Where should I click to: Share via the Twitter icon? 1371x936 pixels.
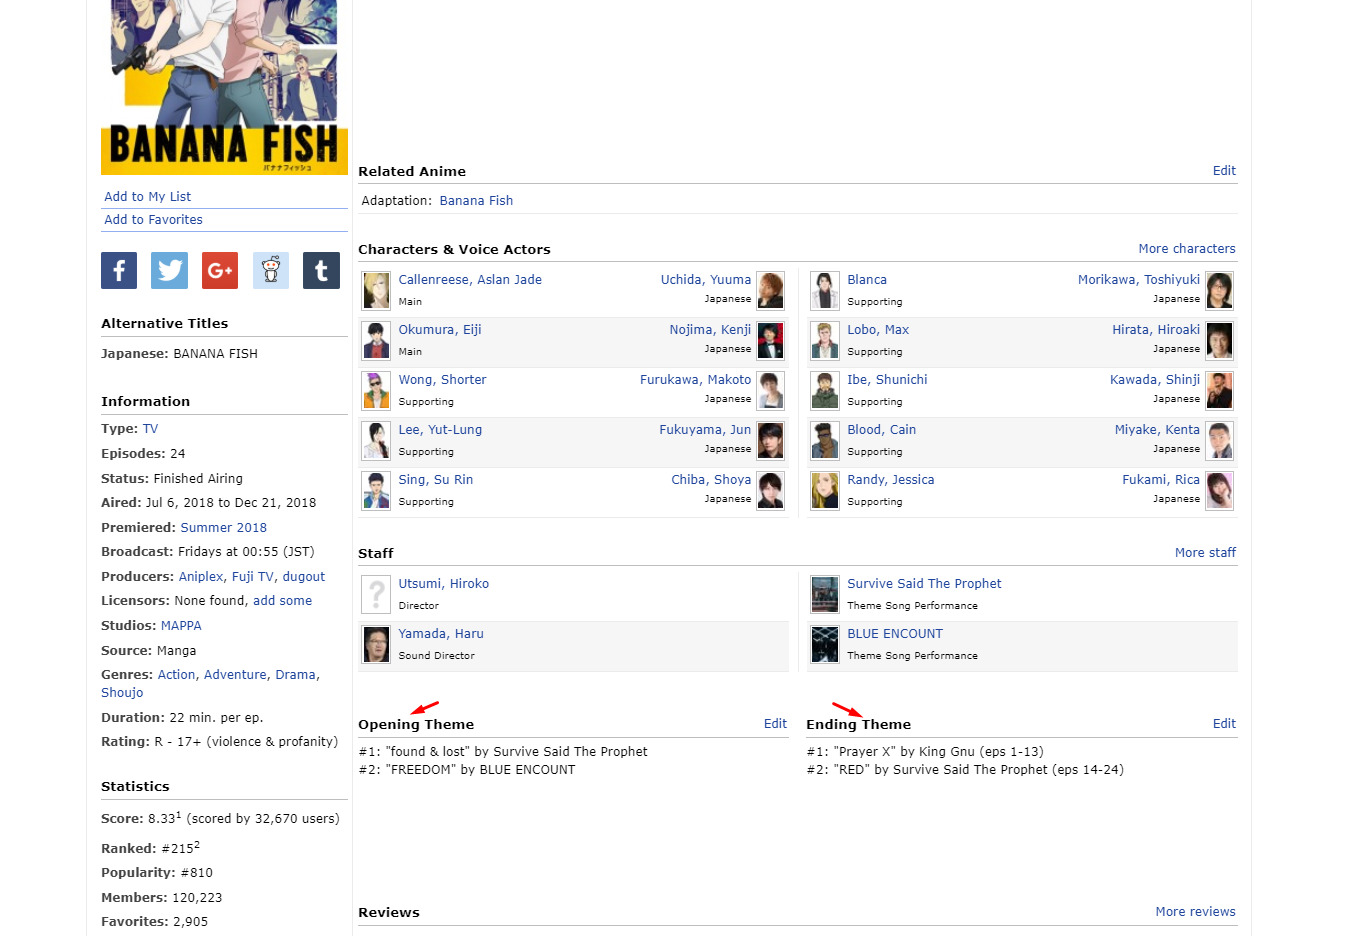(x=169, y=270)
